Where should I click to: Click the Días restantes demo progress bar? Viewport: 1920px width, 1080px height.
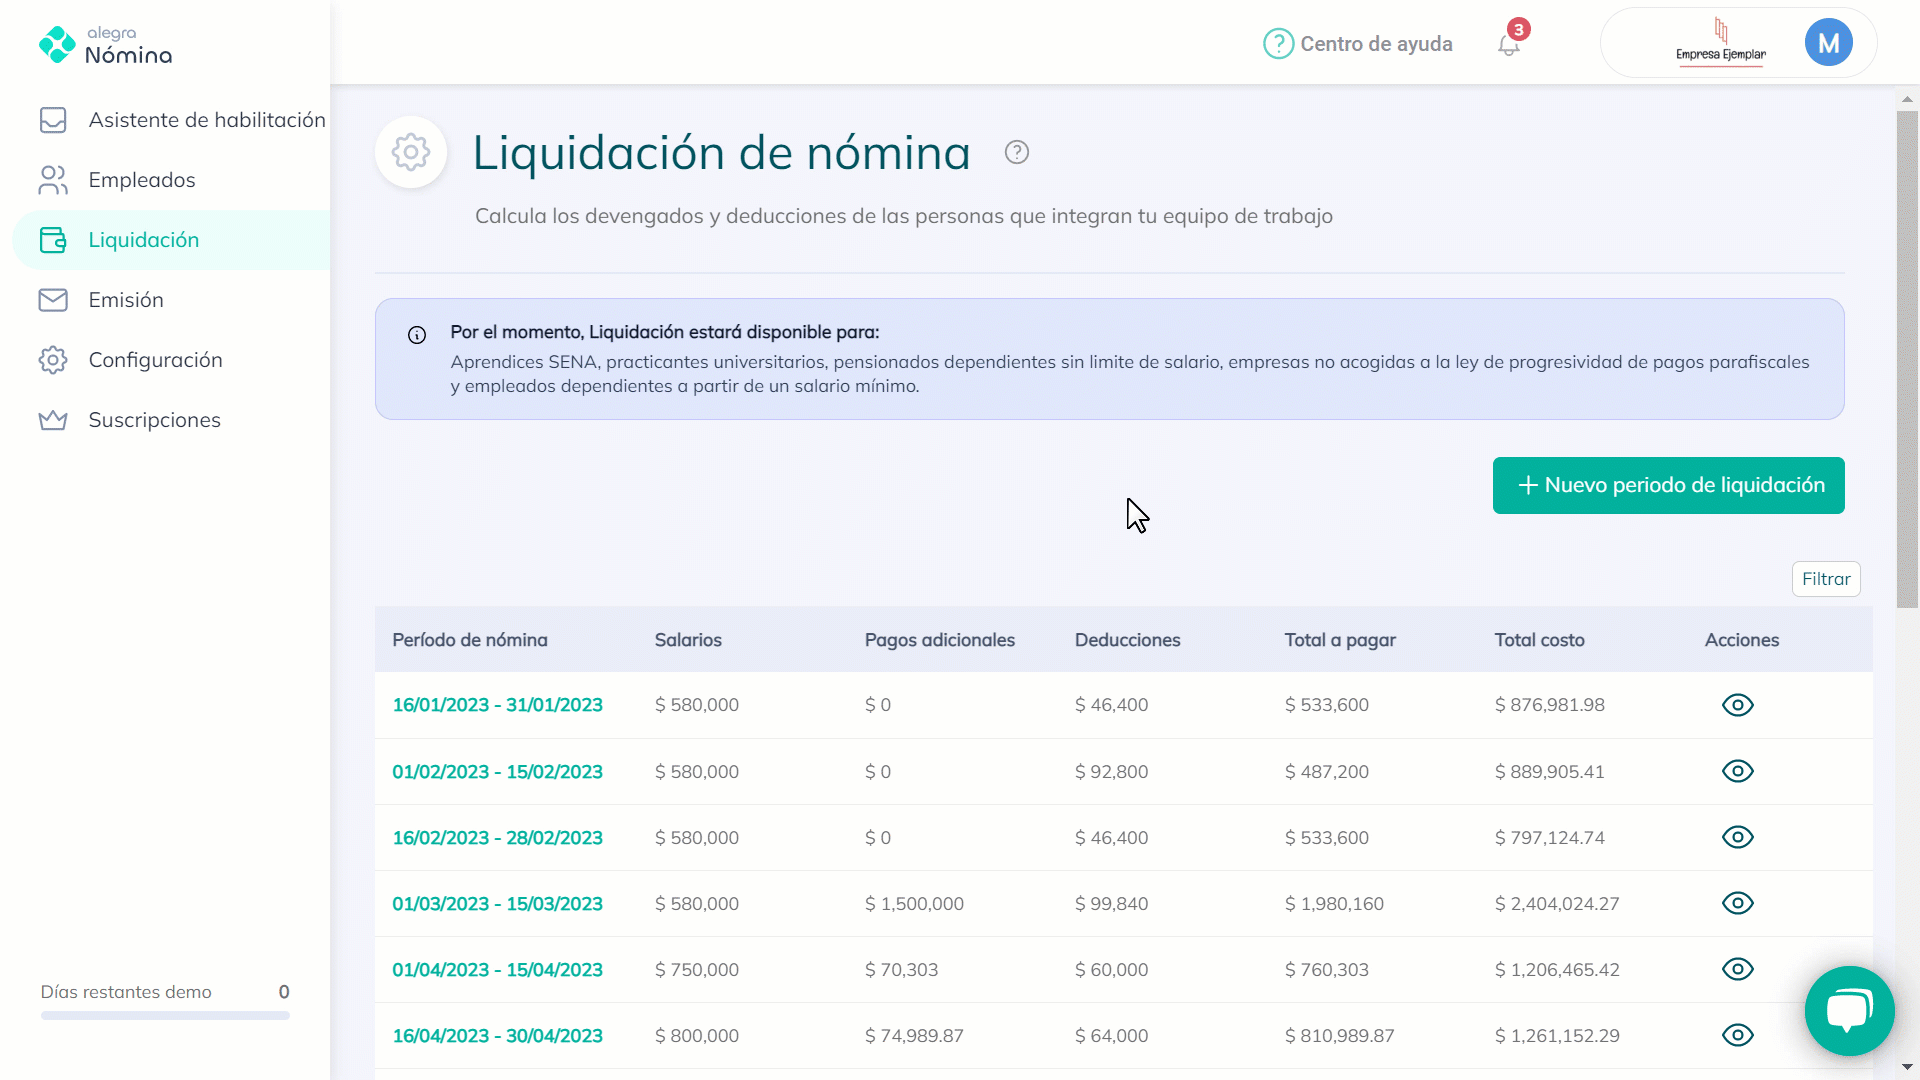(x=164, y=1015)
